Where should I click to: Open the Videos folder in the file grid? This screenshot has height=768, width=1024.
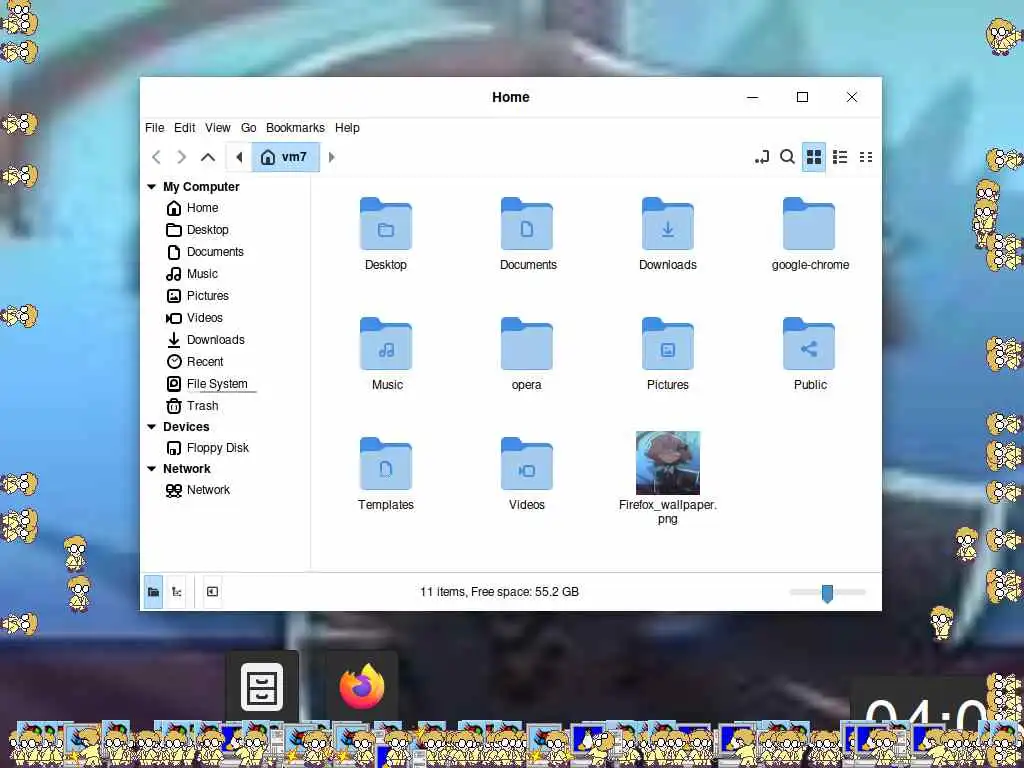click(x=526, y=464)
